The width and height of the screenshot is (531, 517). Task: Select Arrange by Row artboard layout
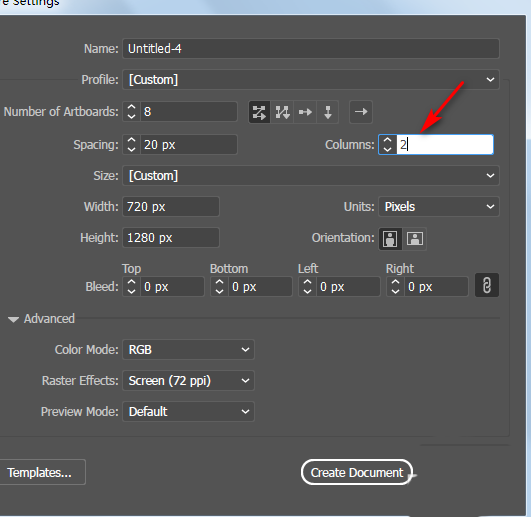[305, 112]
